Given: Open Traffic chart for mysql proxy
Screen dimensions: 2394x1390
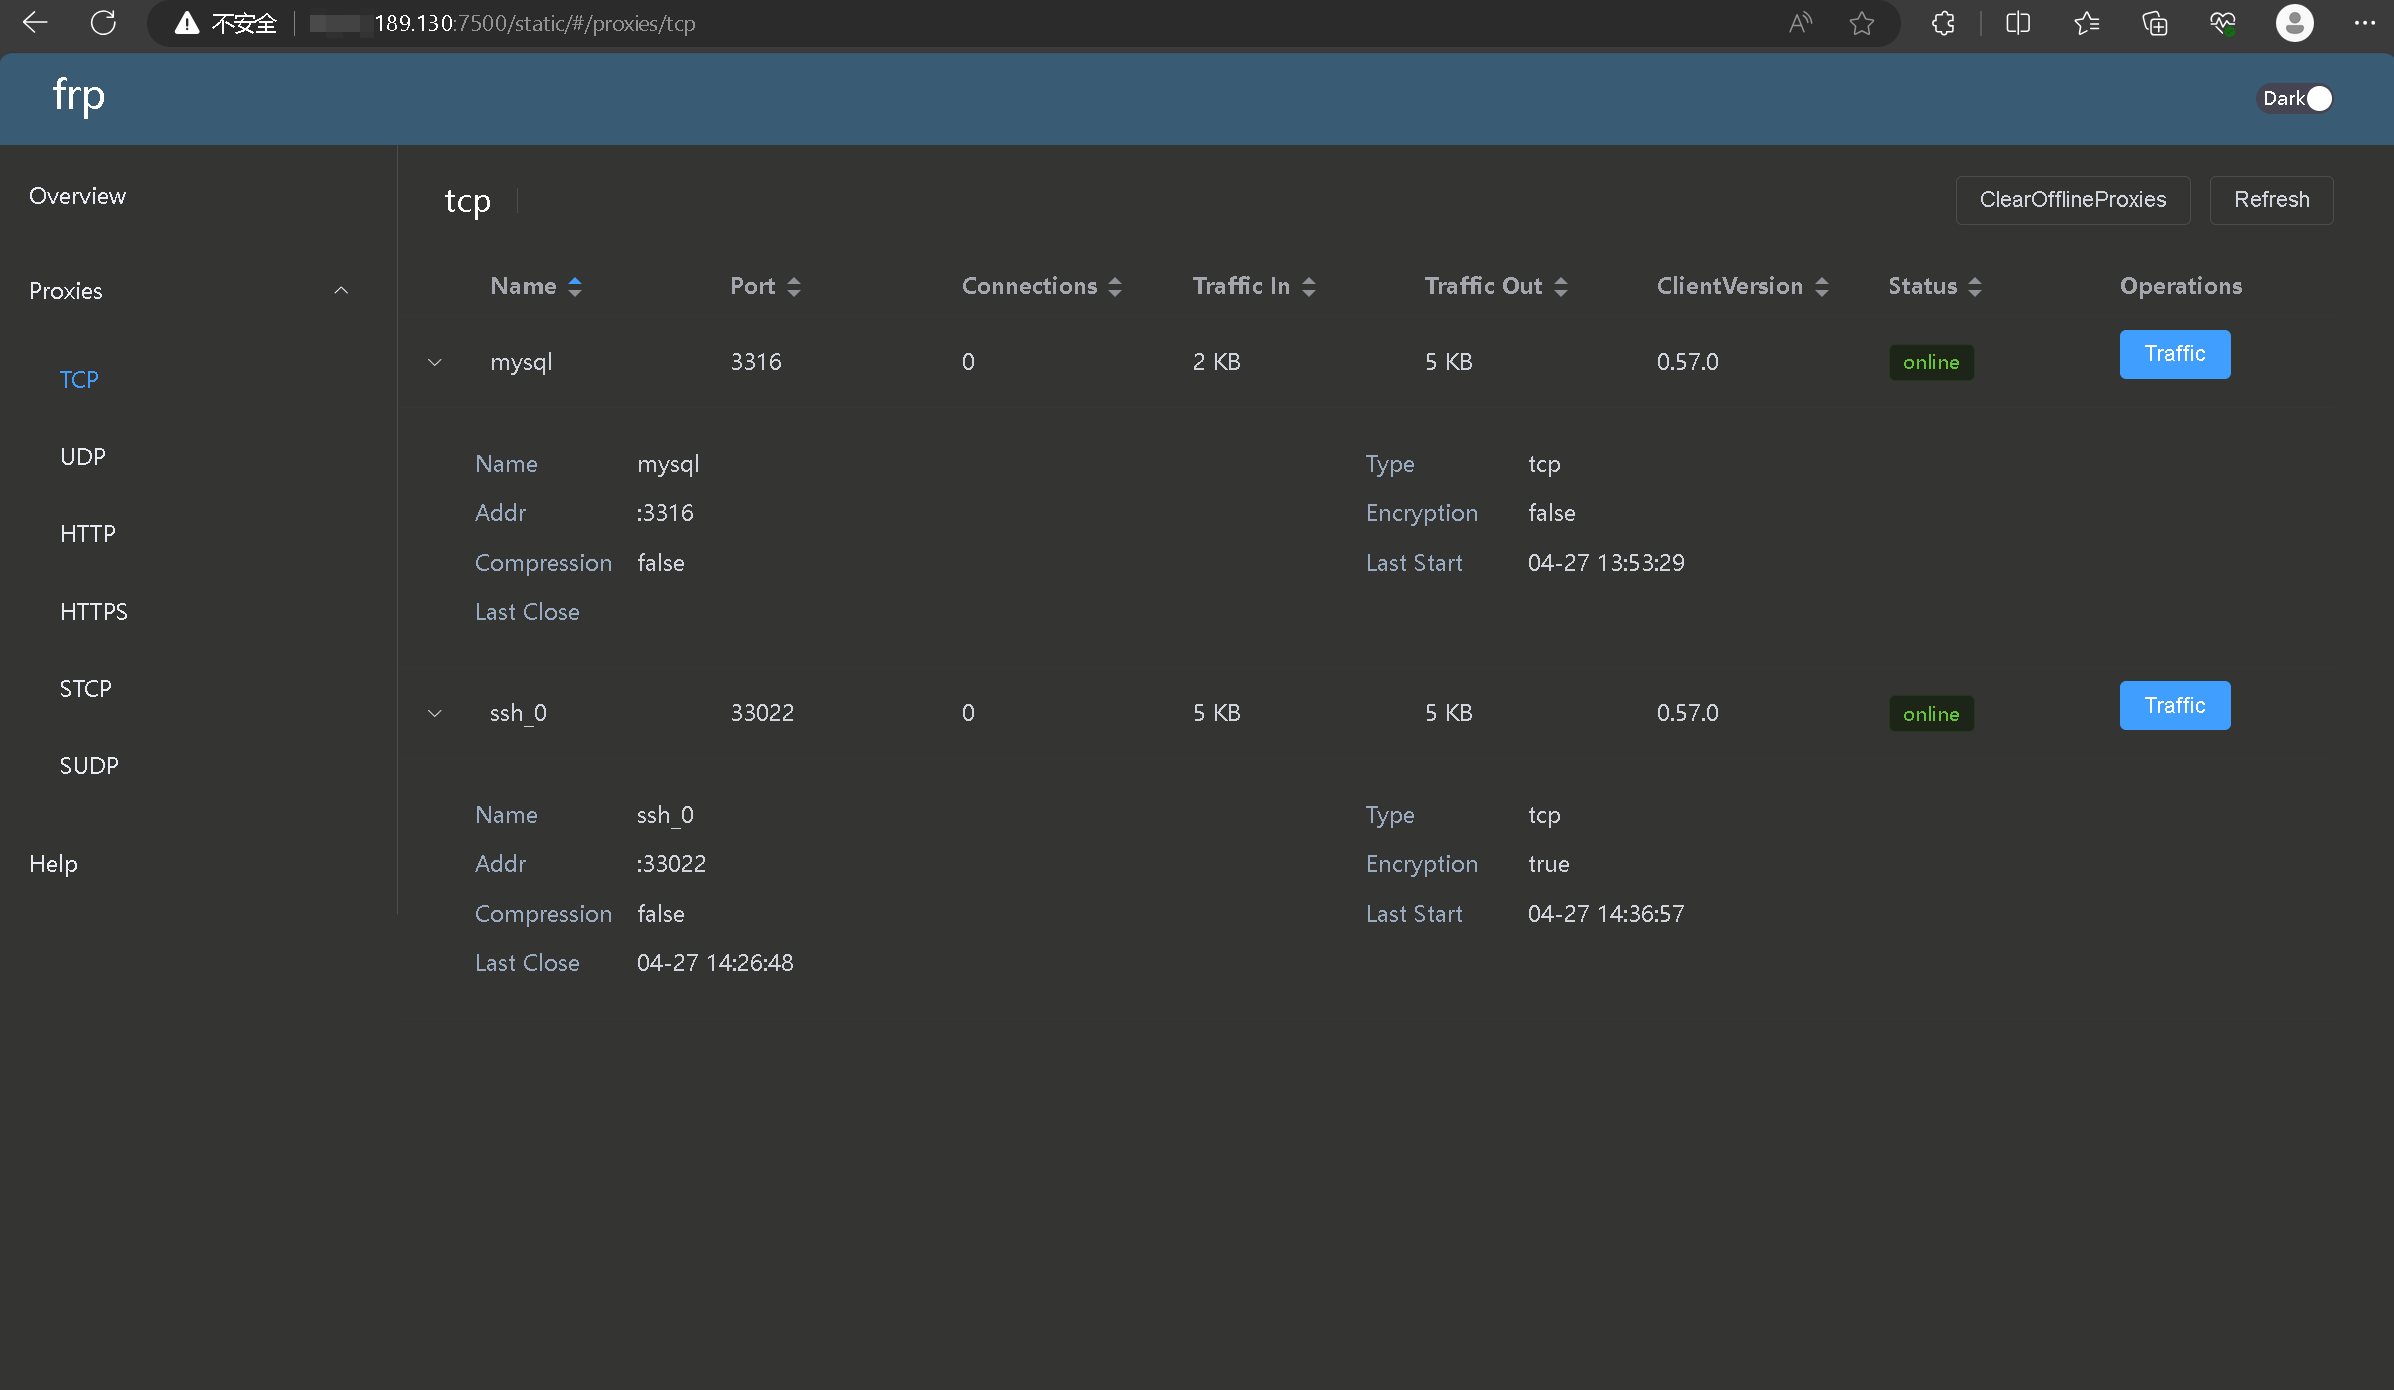Looking at the screenshot, I should click(x=2174, y=354).
